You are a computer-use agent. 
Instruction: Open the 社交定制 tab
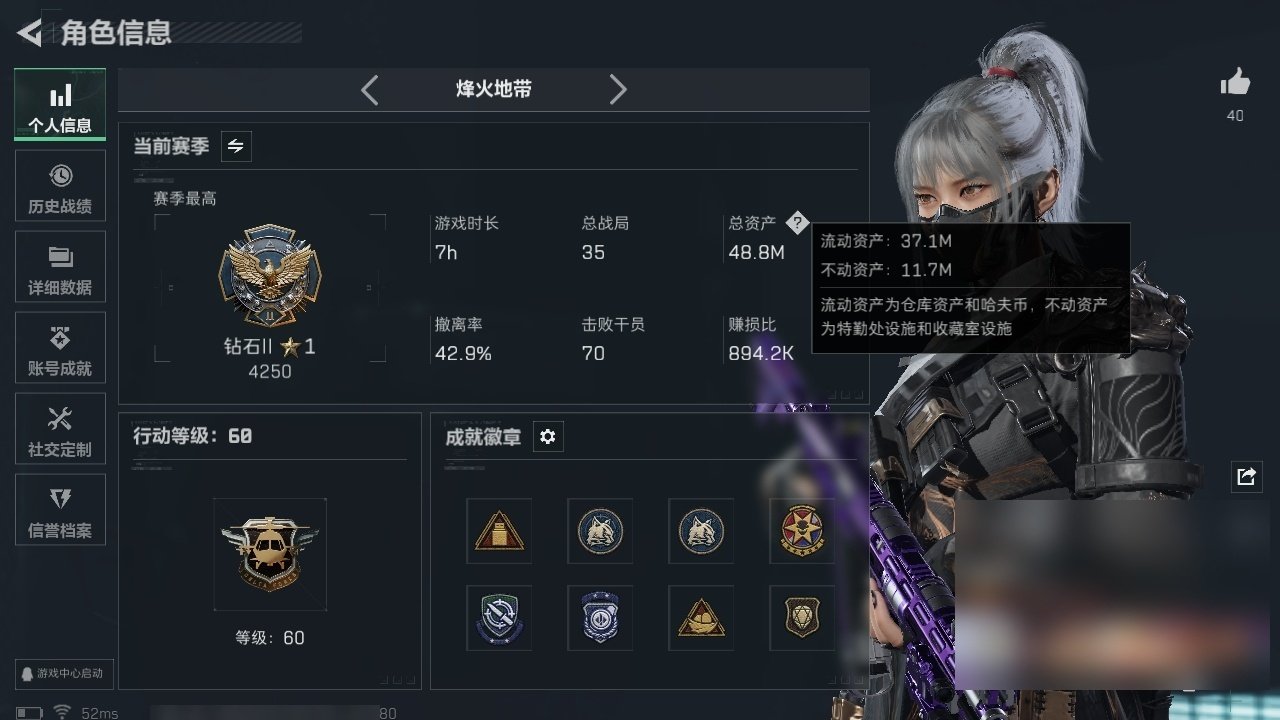(x=60, y=429)
